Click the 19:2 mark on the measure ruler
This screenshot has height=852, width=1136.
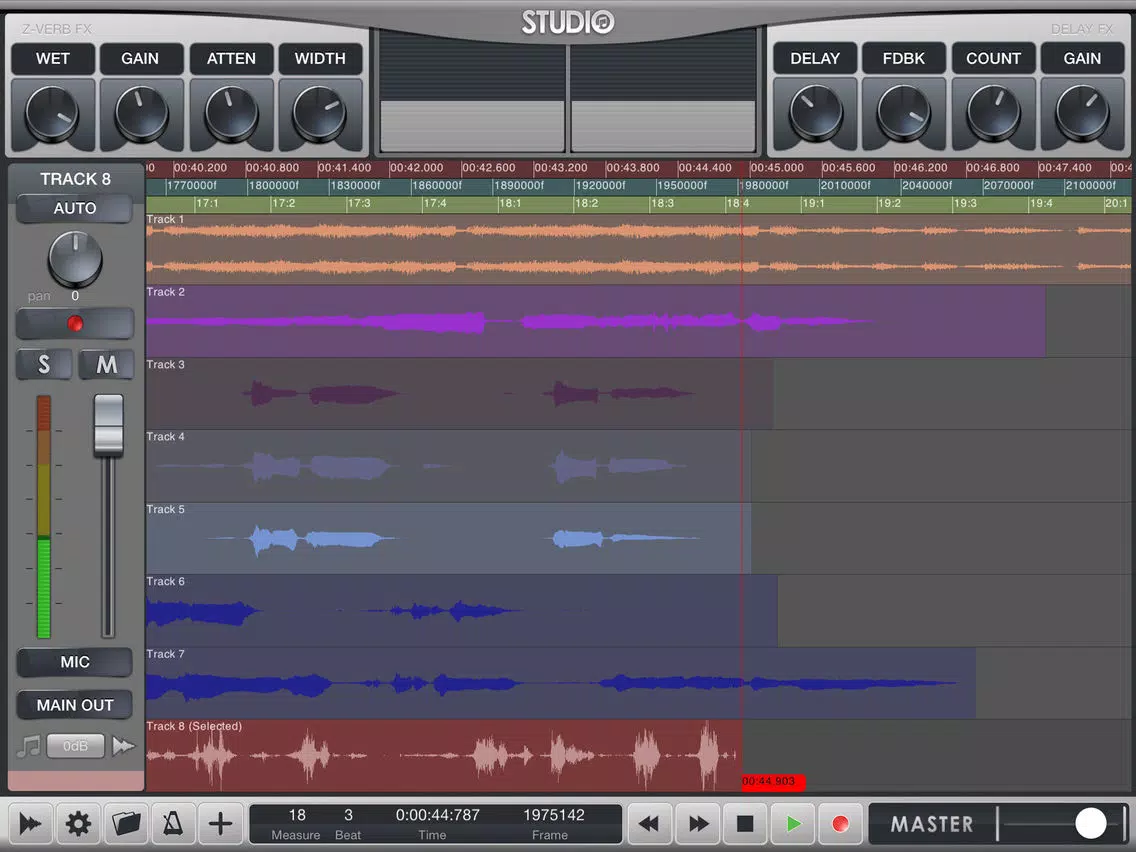[889, 204]
